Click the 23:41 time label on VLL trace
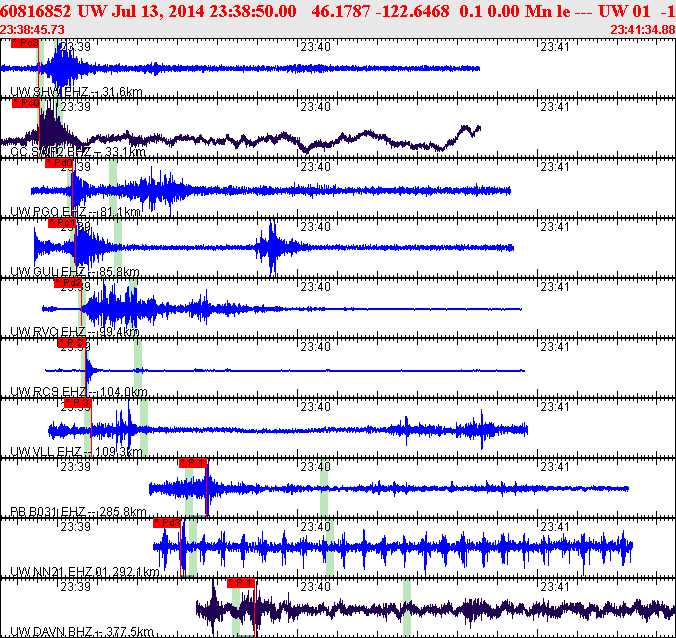 pyautogui.click(x=555, y=407)
